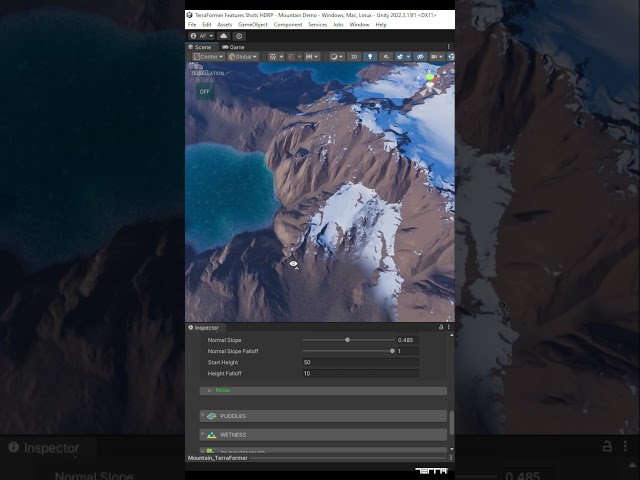Open the Component menu

288,24
